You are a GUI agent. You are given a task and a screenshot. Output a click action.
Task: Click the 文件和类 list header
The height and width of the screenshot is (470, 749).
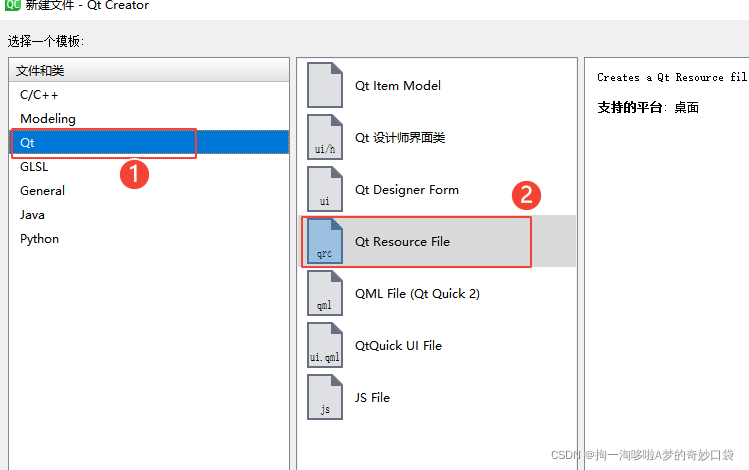coord(149,70)
